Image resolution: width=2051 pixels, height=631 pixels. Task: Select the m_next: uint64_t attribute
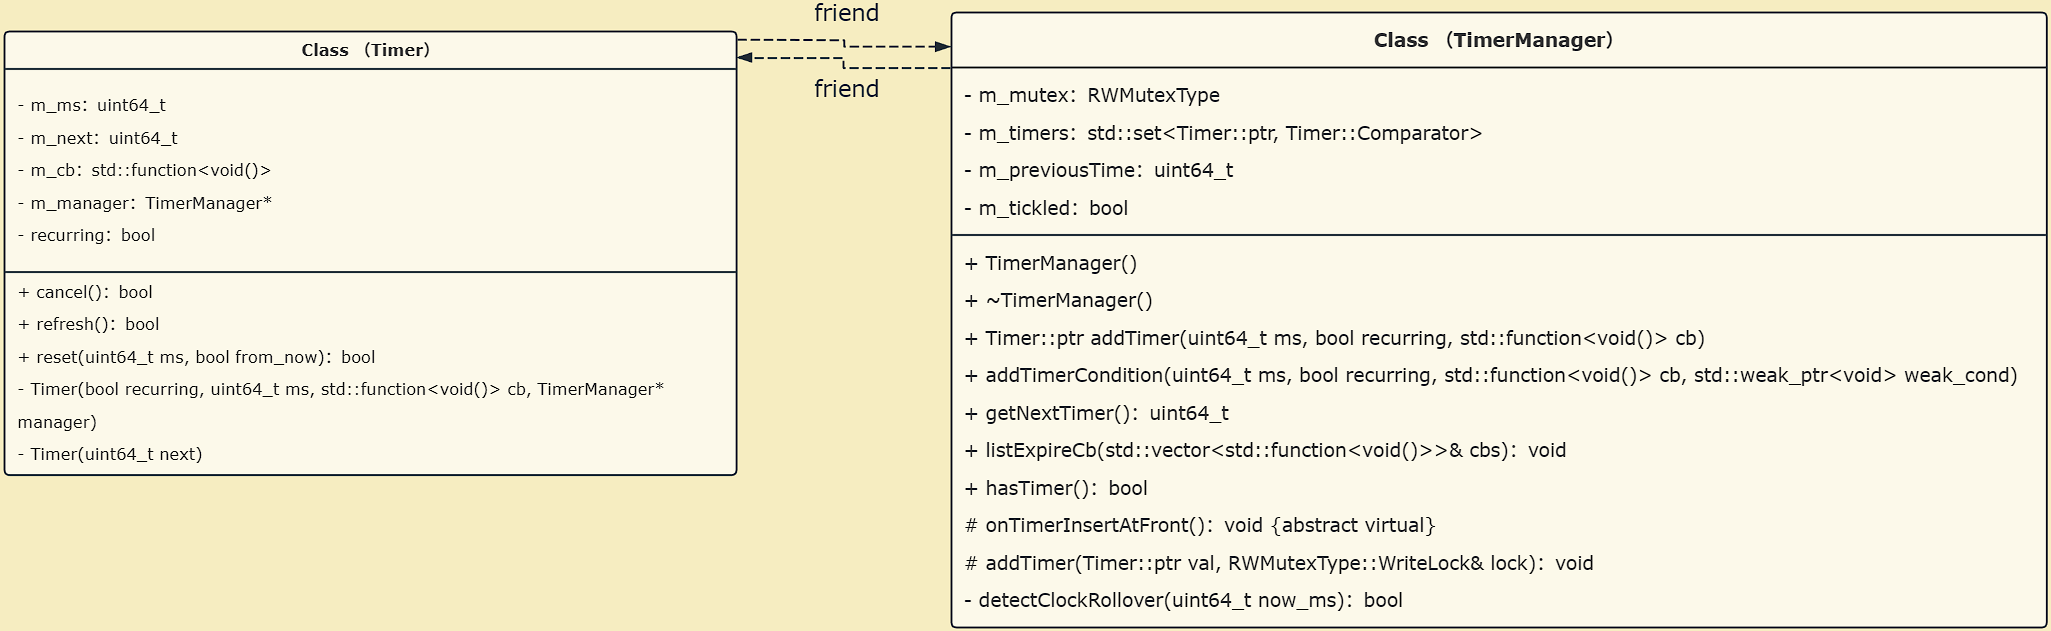tap(98, 138)
